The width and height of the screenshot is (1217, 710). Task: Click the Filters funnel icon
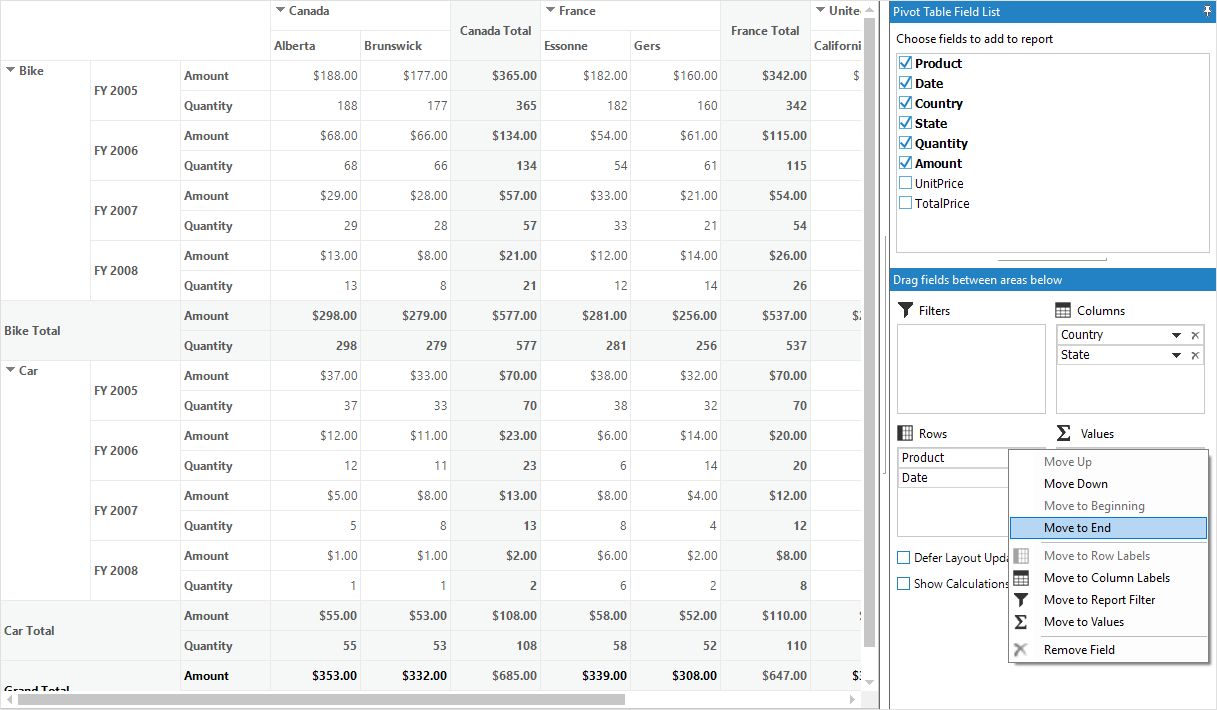click(x=906, y=311)
